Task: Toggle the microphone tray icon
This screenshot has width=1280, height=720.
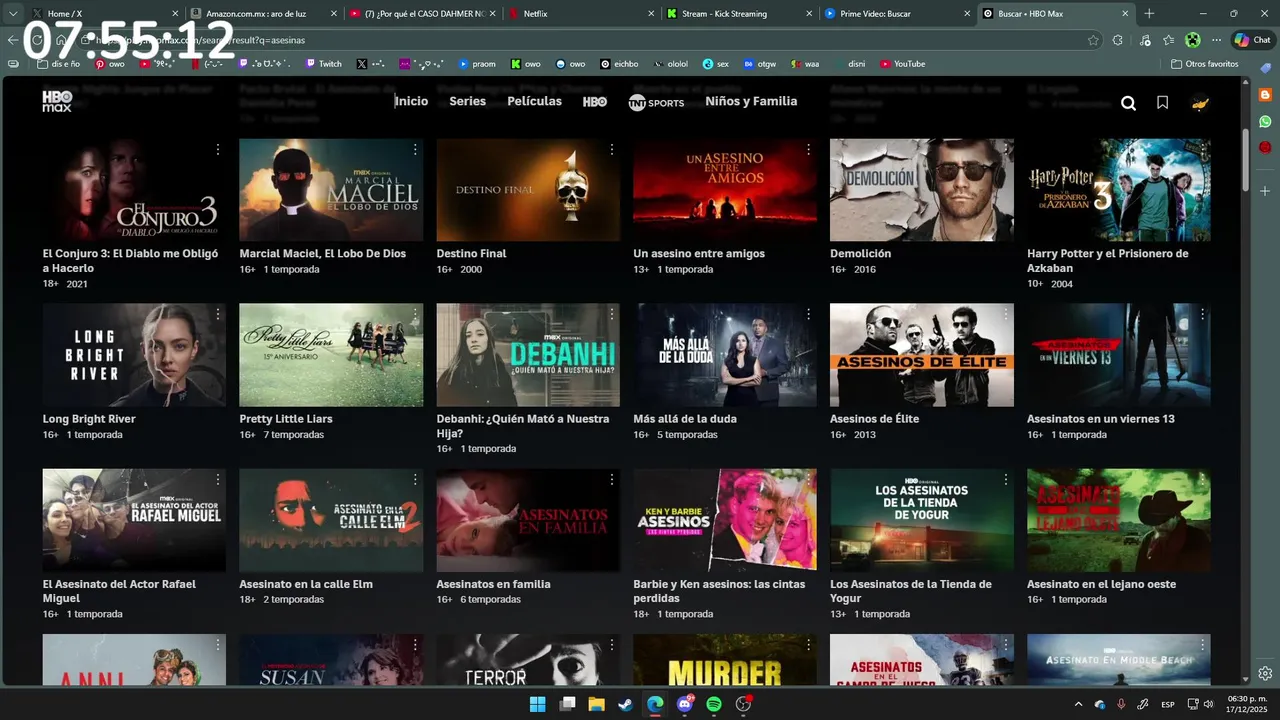Action: coord(1121,705)
